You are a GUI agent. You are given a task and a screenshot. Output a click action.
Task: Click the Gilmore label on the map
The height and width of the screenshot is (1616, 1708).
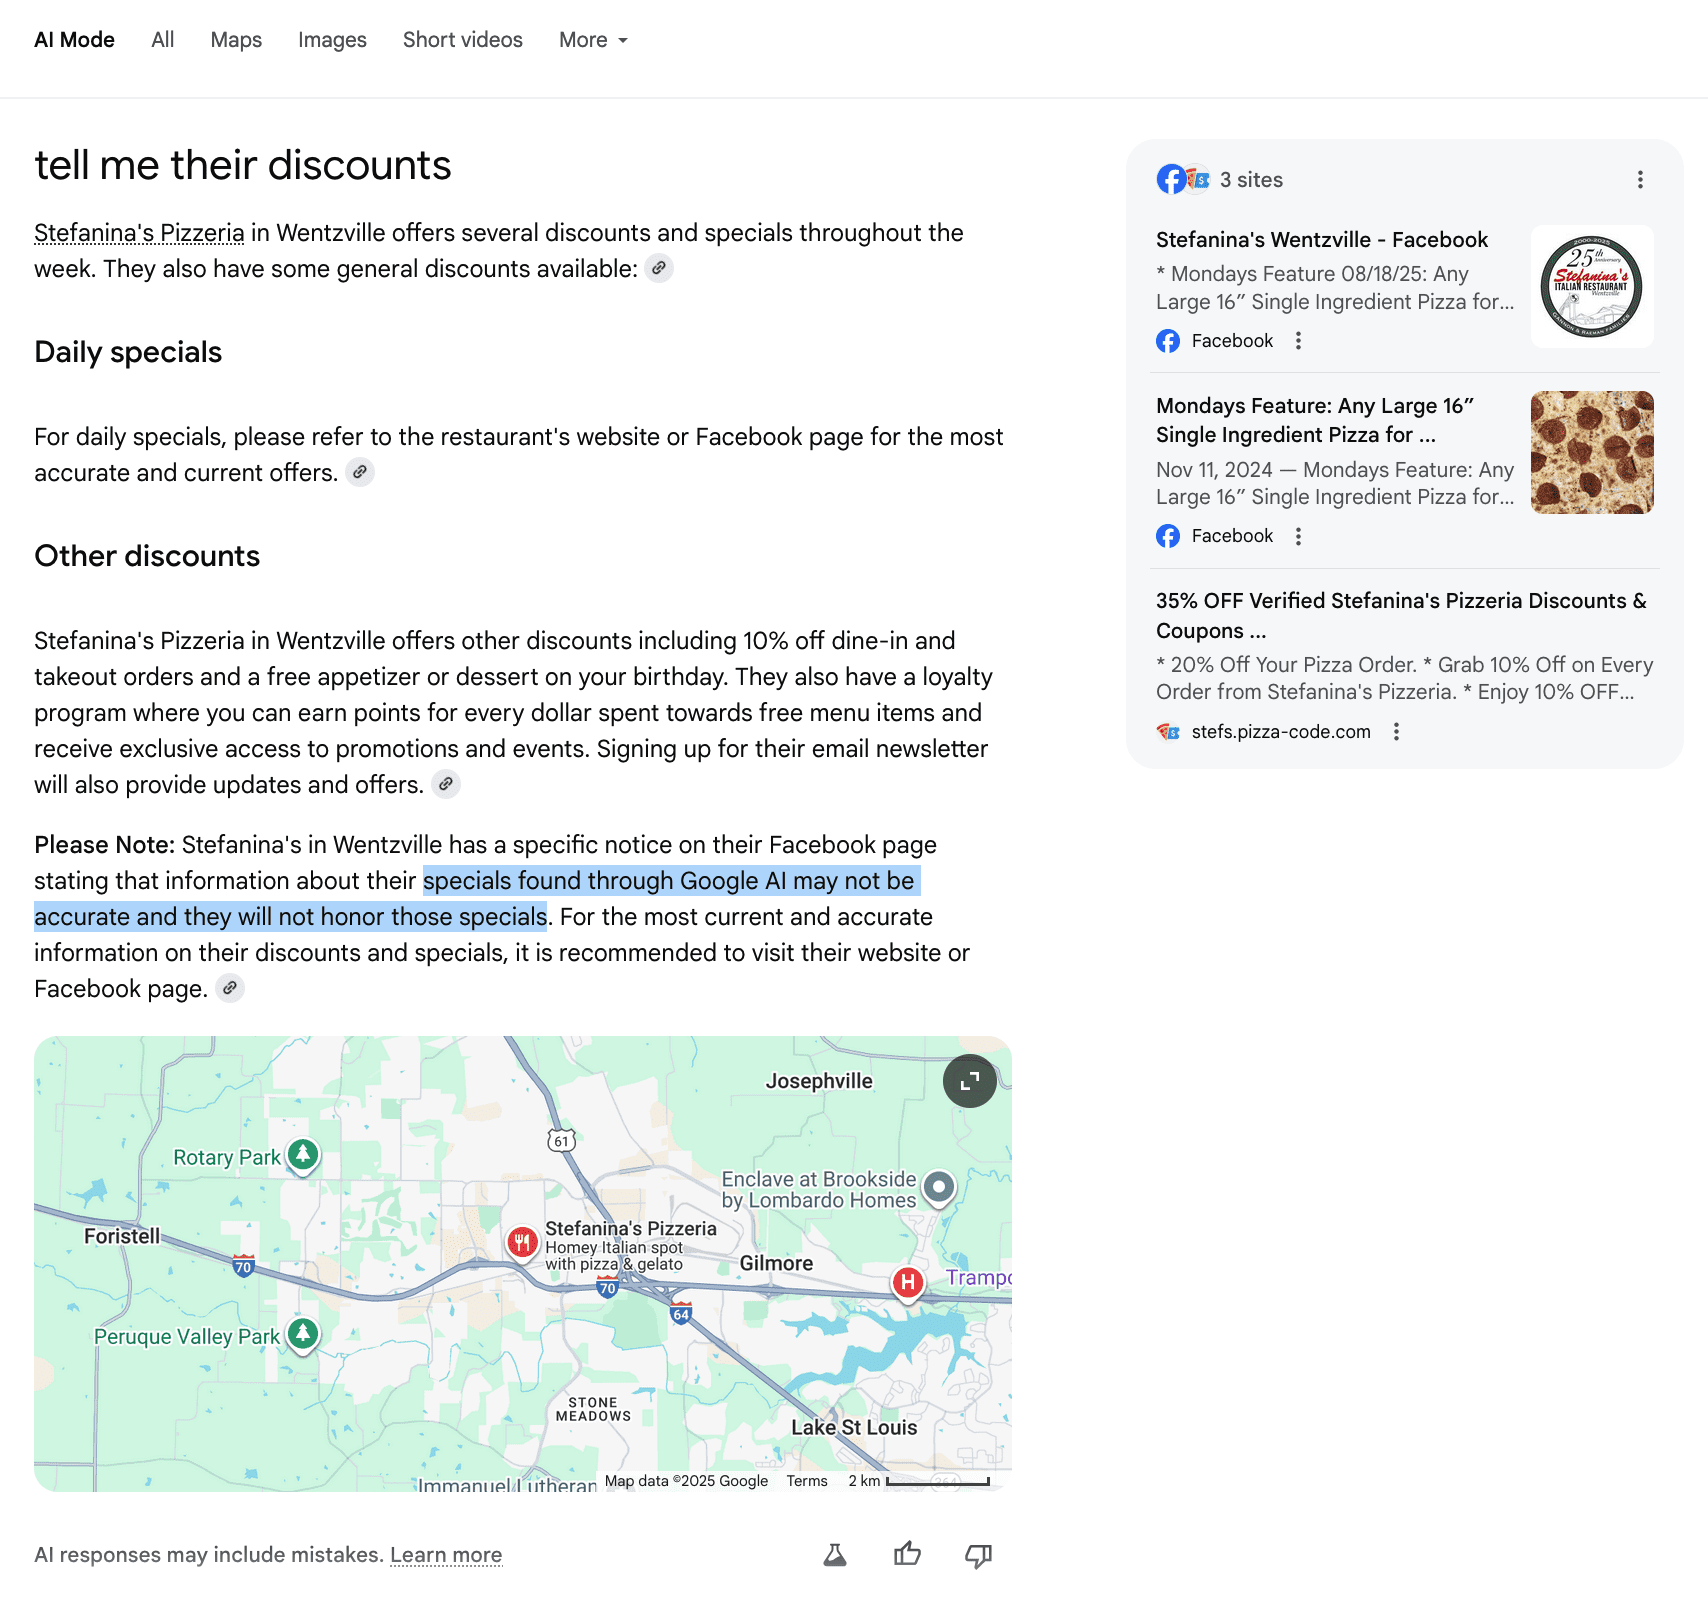click(776, 1263)
